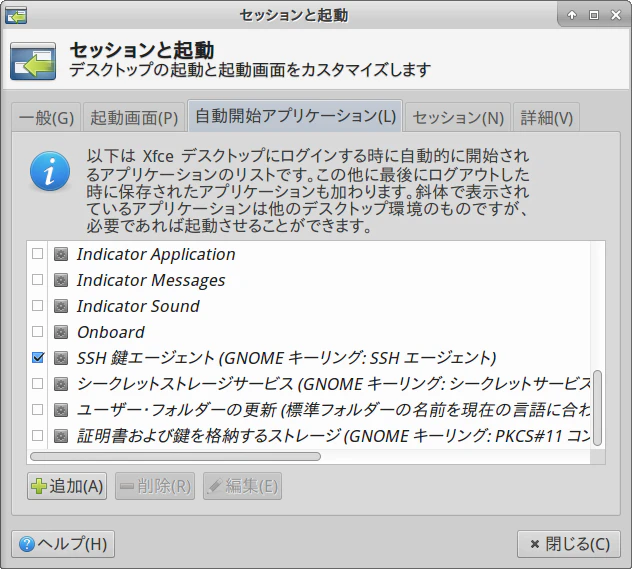Select the Indicator Messages row text
Screen dimensions: 632x569
point(151,280)
